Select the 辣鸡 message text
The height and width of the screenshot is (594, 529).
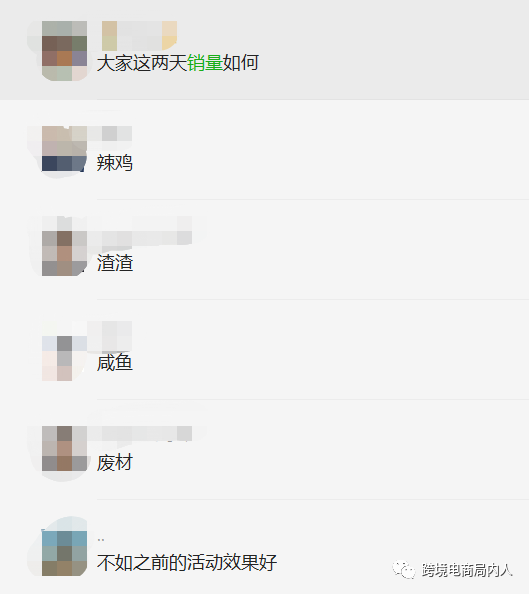(115, 163)
